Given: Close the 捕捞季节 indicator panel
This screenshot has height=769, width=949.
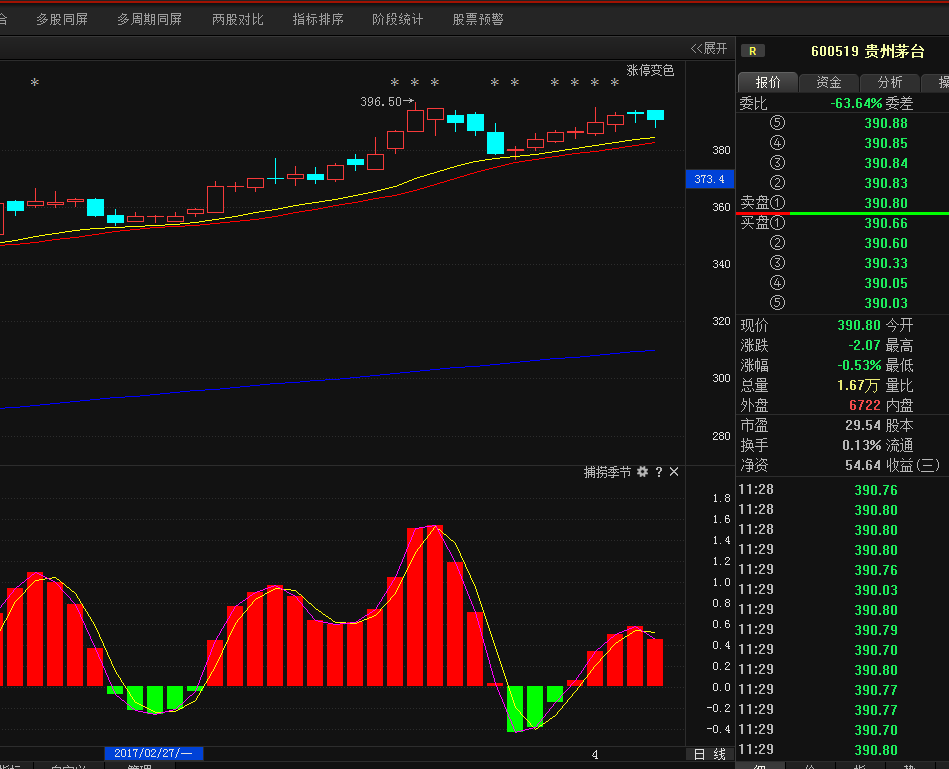Looking at the screenshot, I should coord(674,472).
